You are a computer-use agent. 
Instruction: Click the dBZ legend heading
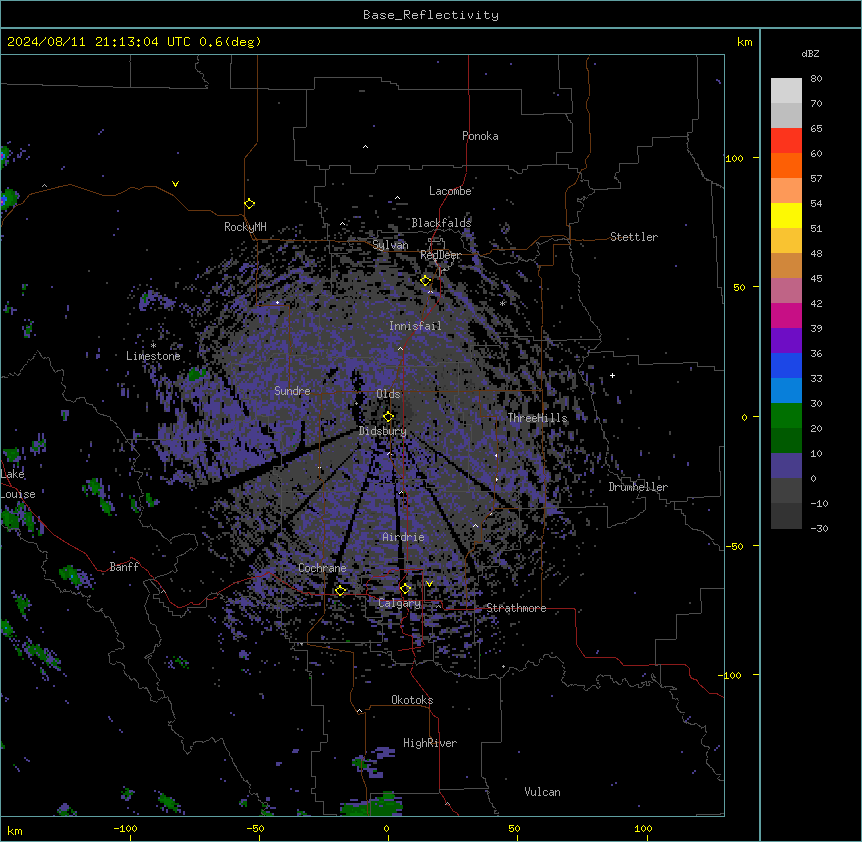click(x=810, y=53)
